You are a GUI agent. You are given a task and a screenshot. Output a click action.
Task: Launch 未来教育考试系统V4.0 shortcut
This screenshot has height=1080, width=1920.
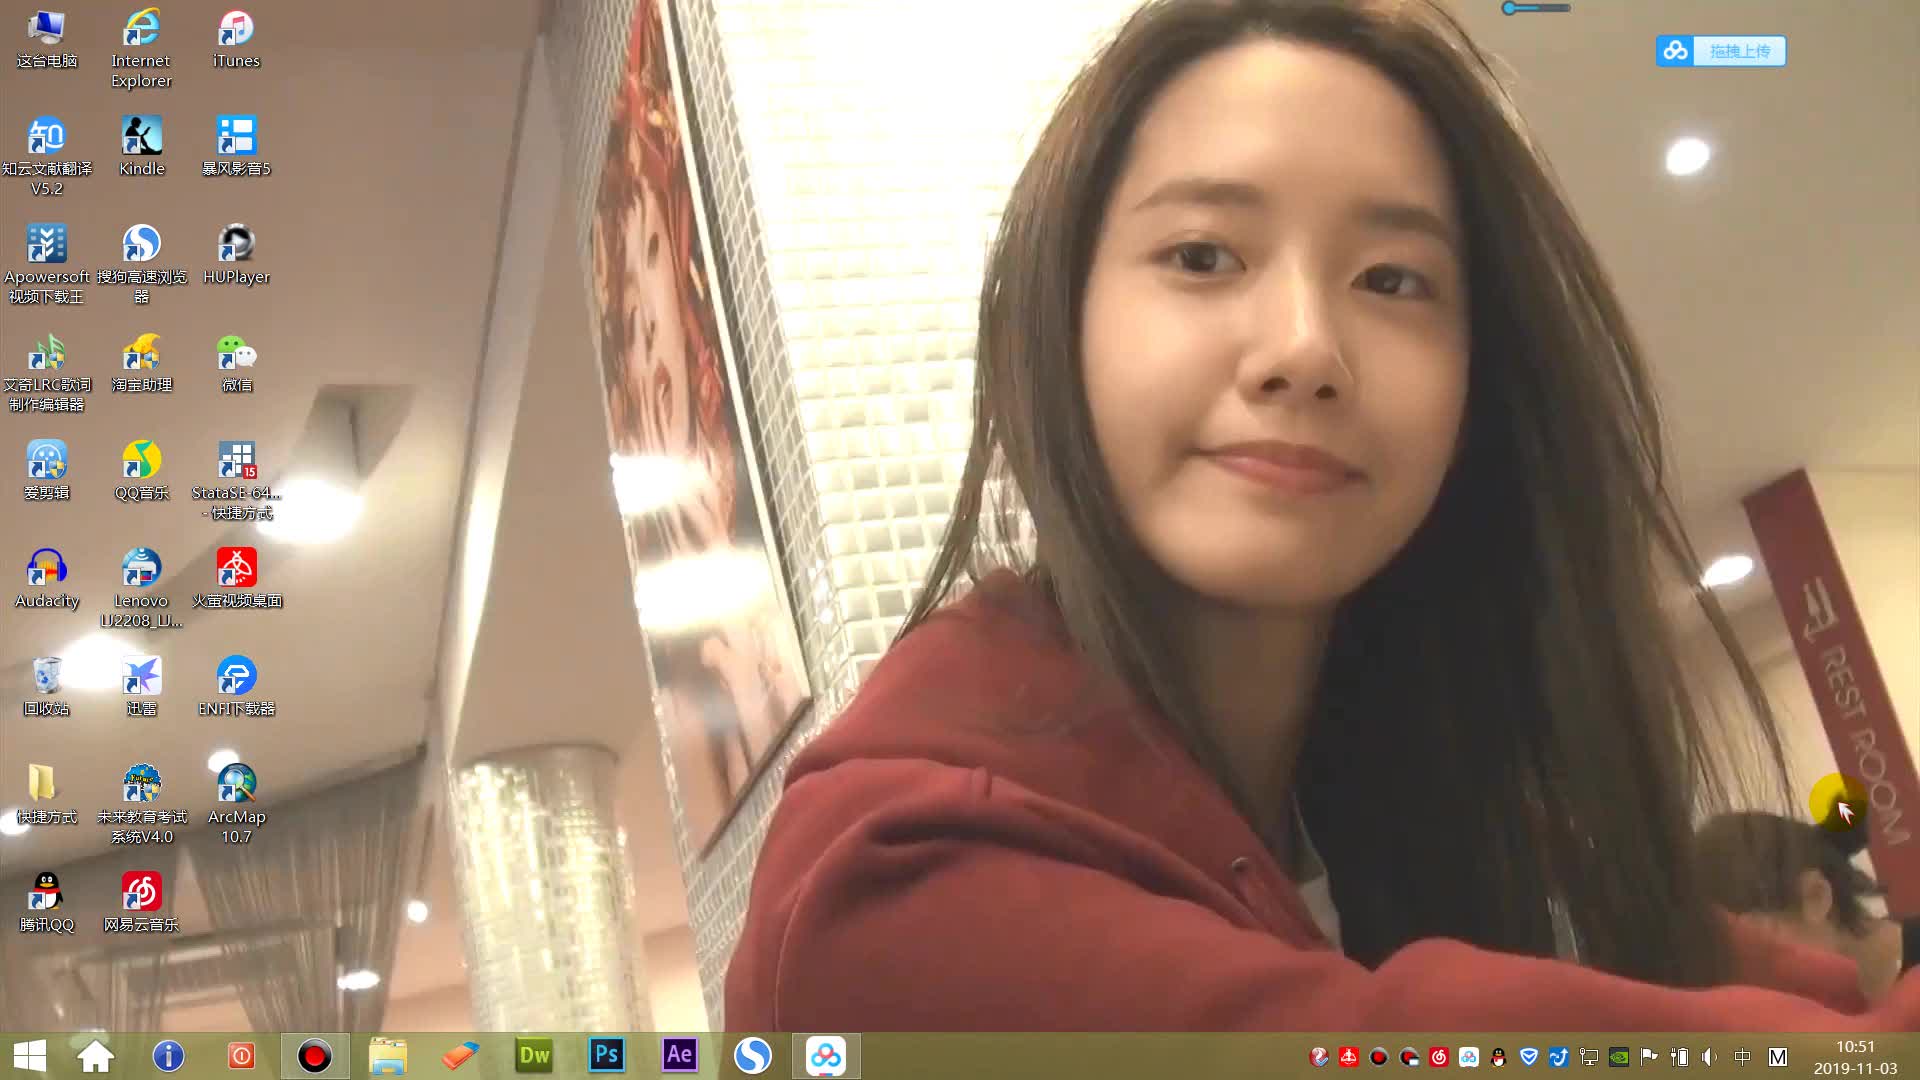(141, 804)
